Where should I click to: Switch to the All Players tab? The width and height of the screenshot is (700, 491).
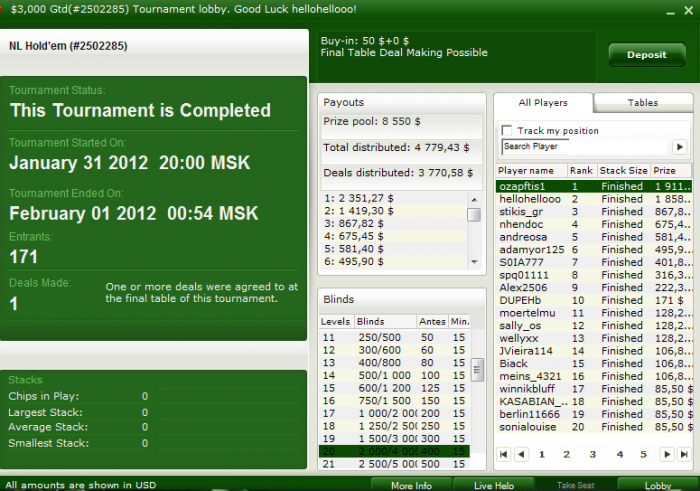(543, 103)
